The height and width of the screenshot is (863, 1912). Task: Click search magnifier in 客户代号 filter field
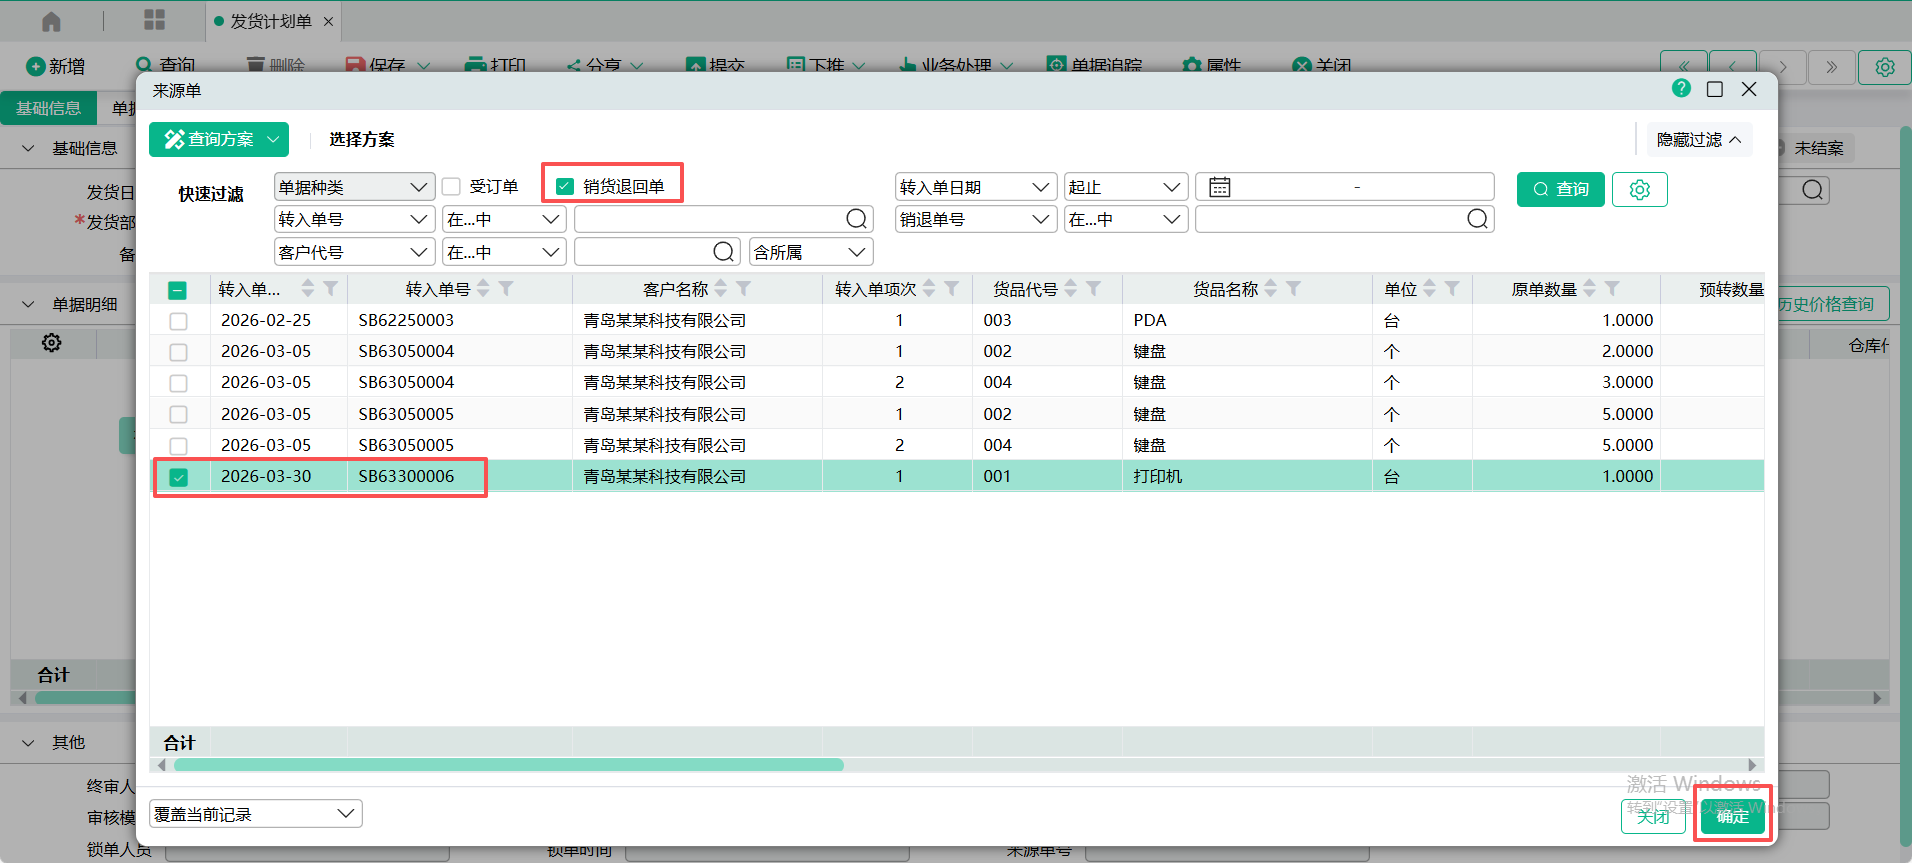point(723,252)
